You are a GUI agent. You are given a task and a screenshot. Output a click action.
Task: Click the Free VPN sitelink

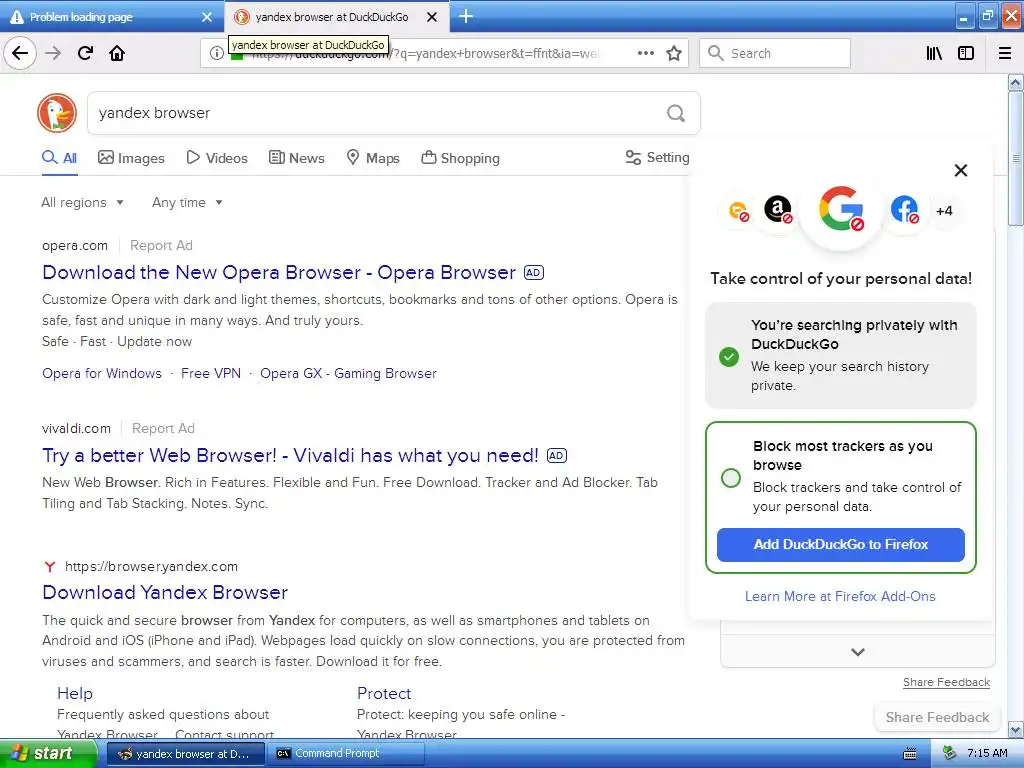tap(211, 374)
